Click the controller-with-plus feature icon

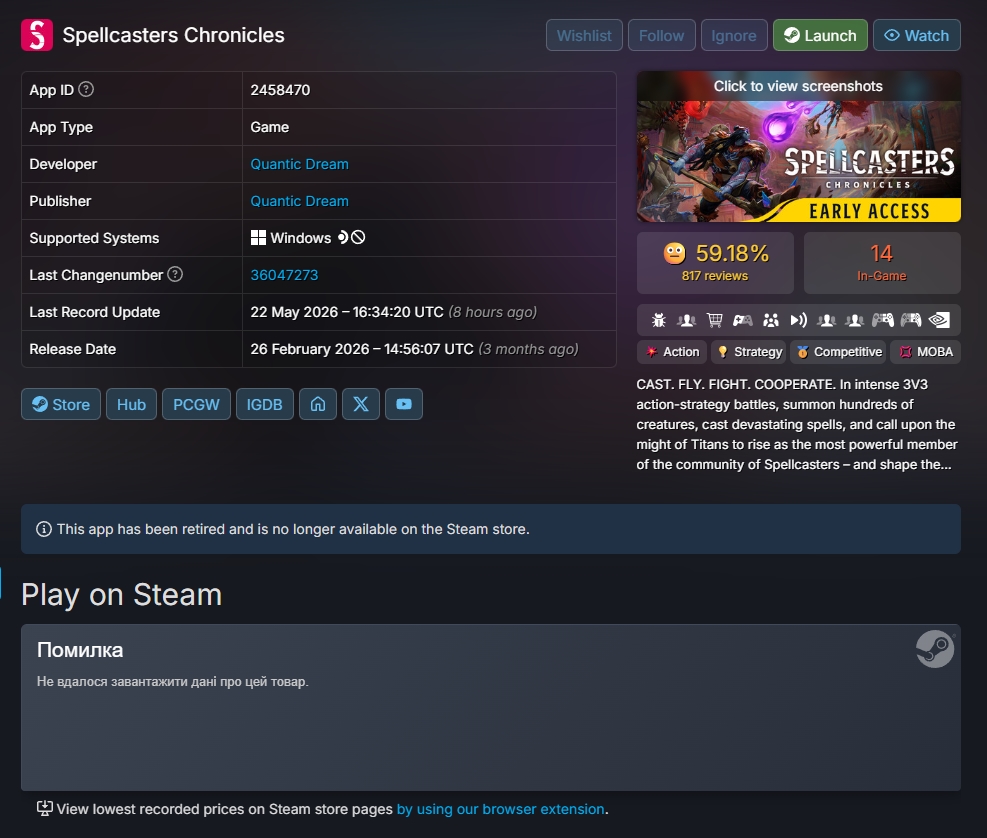[743, 320]
